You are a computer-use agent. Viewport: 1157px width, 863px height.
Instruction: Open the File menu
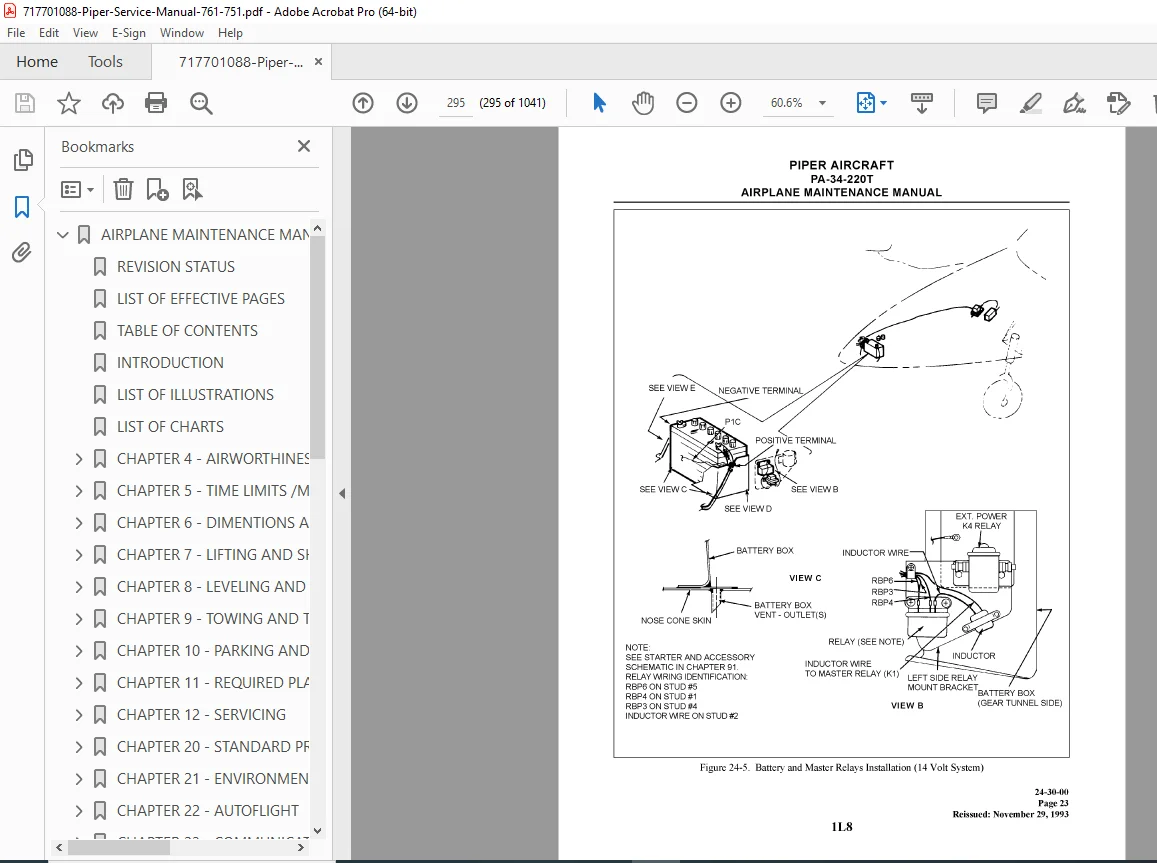pos(15,32)
